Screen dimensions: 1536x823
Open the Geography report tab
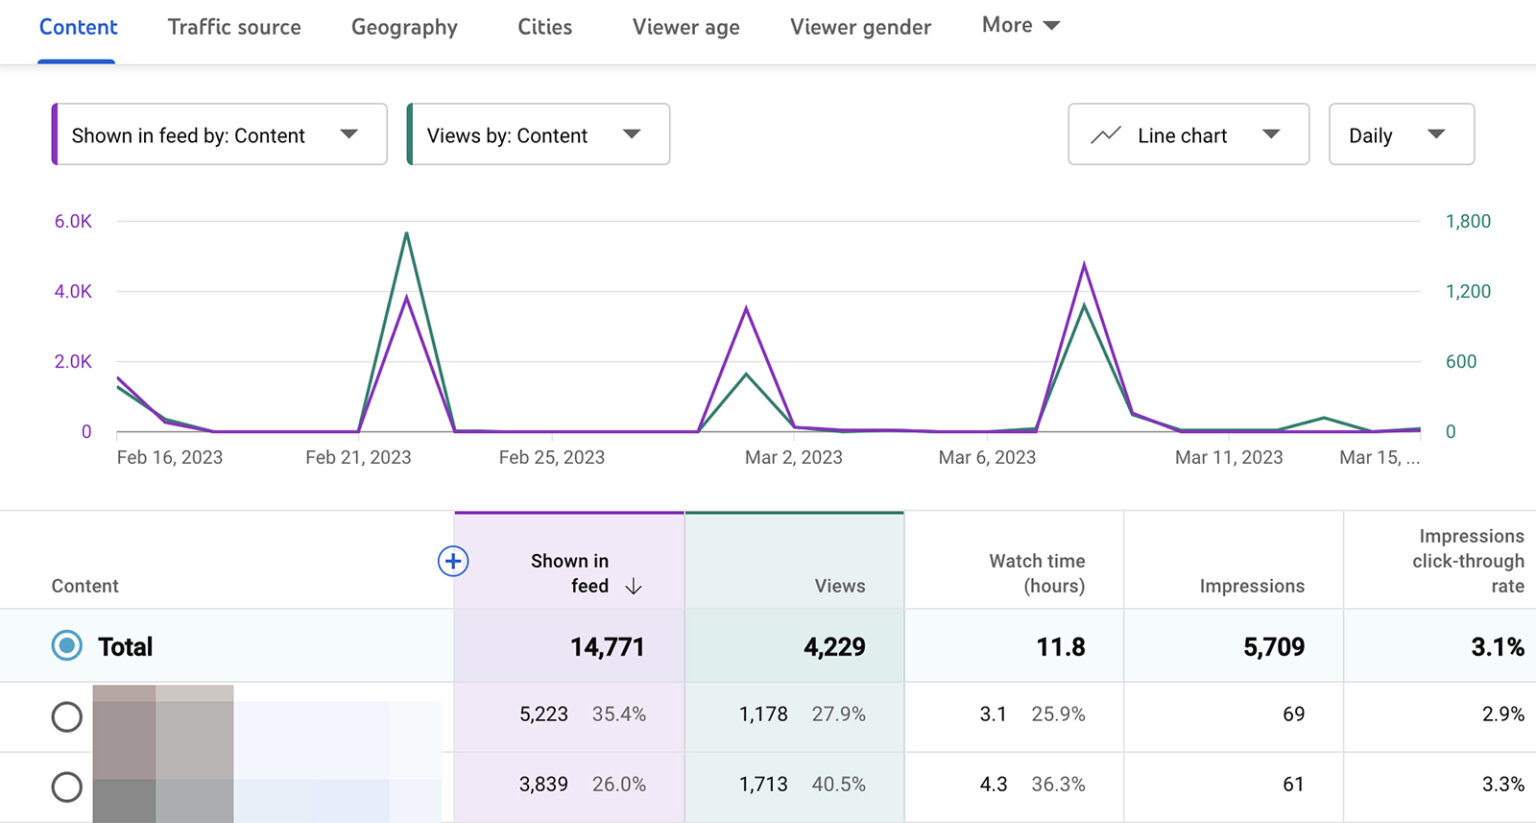coord(403,27)
